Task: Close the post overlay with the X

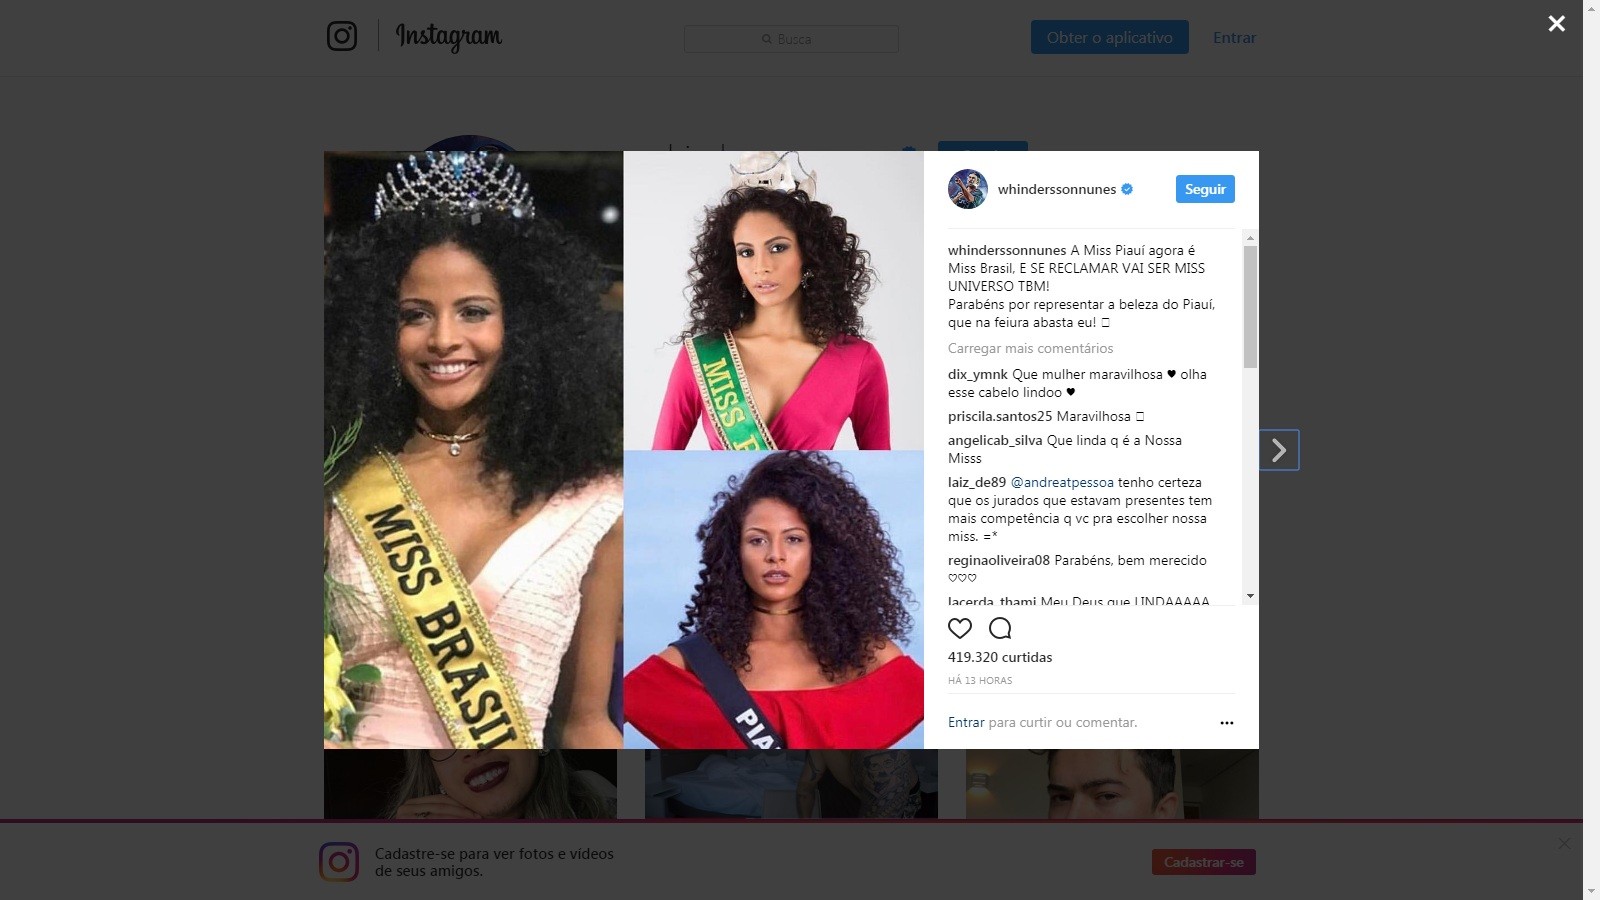Action: point(1557,23)
